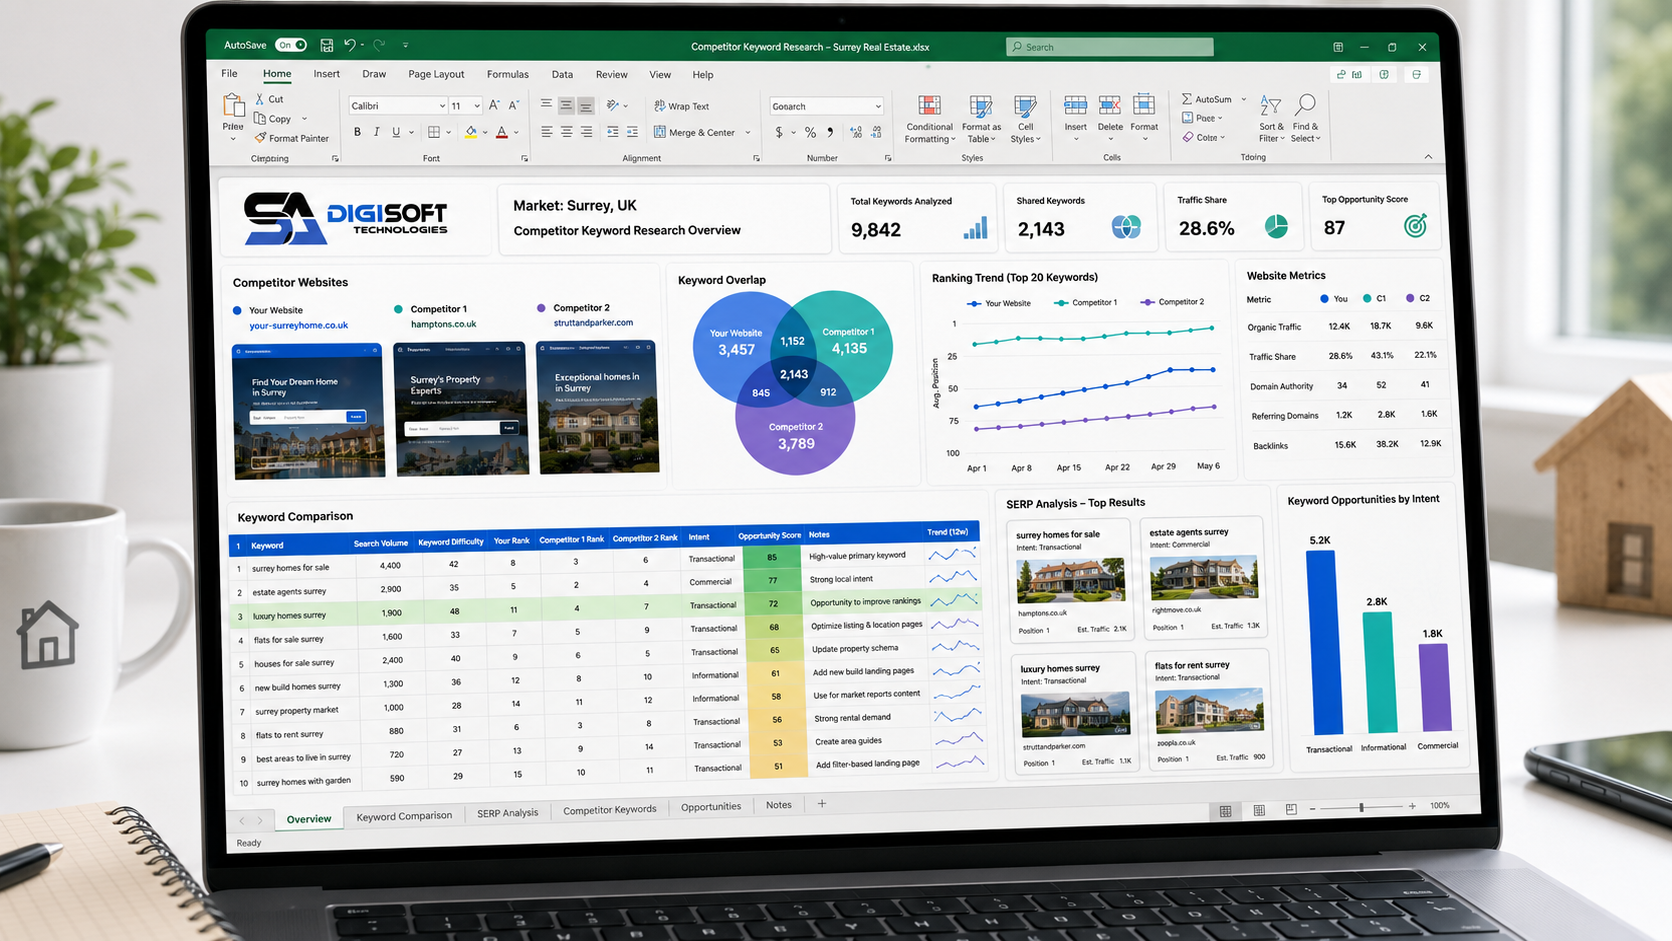1672x941 pixels.
Task: Toggle the AutoSave switch
Action: pos(291,45)
